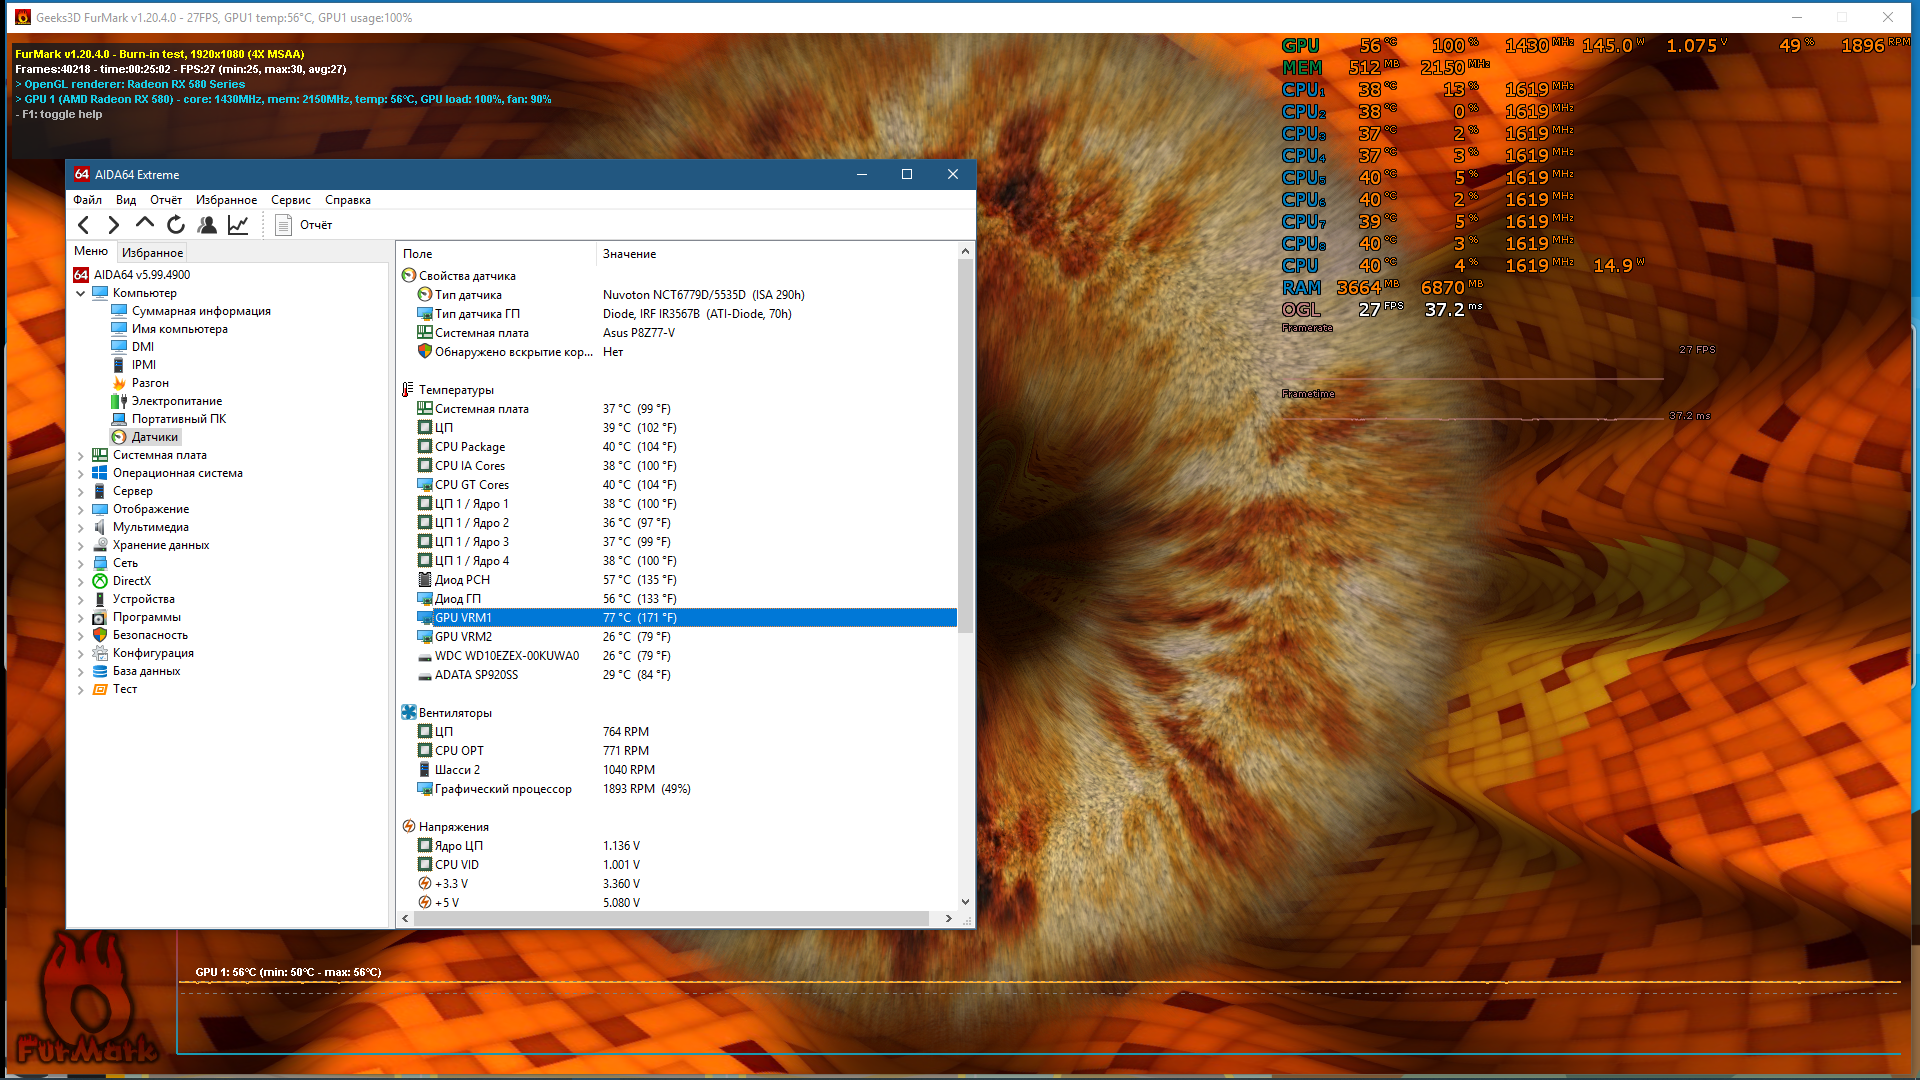This screenshot has height=1080, width=1920.
Task: Click the Up level arrow icon
Action: pos(145,224)
